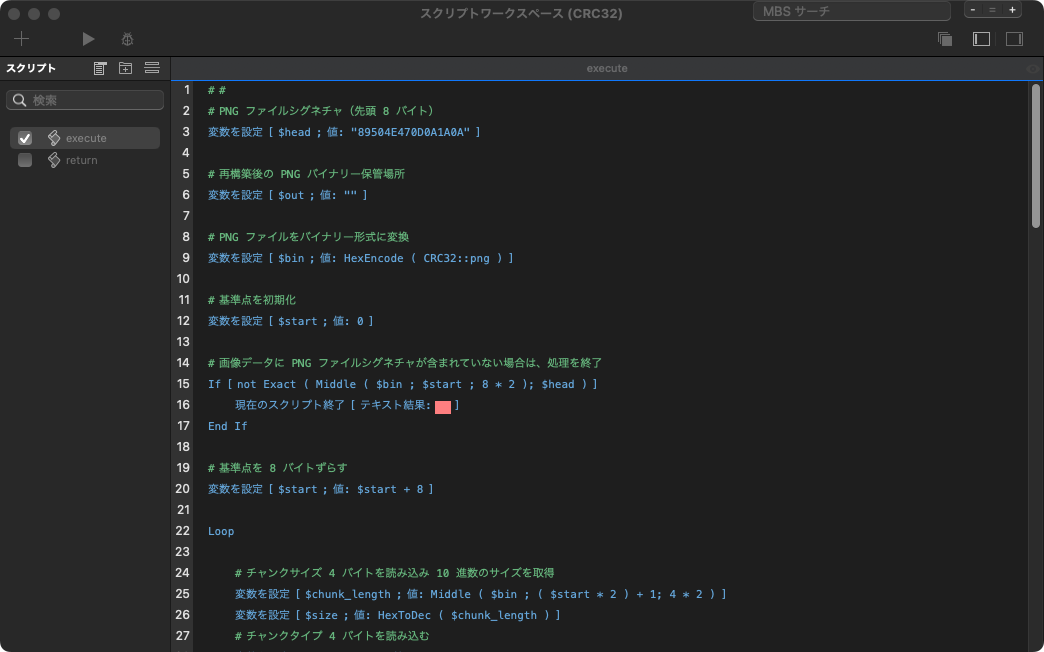Click line number 13 in the gutter
This screenshot has width=1044, height=652.
[x=183, y=342]
